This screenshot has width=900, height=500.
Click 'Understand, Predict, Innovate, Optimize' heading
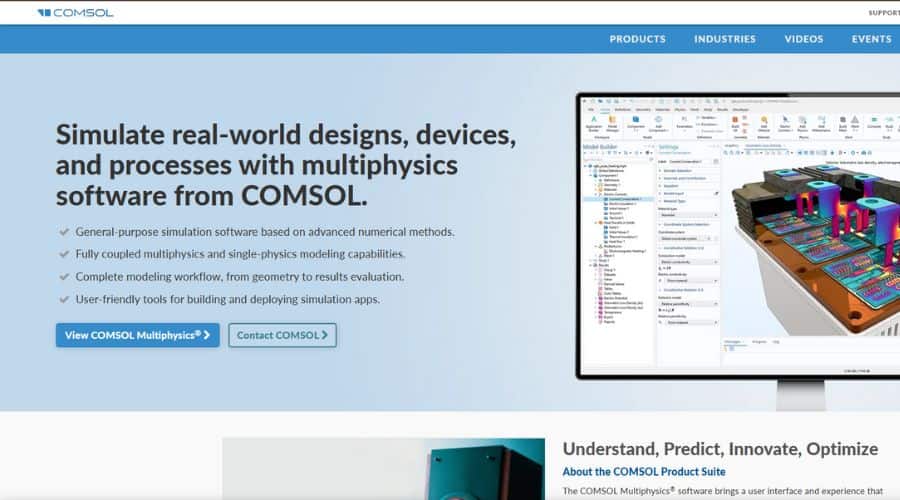(720, 449)
